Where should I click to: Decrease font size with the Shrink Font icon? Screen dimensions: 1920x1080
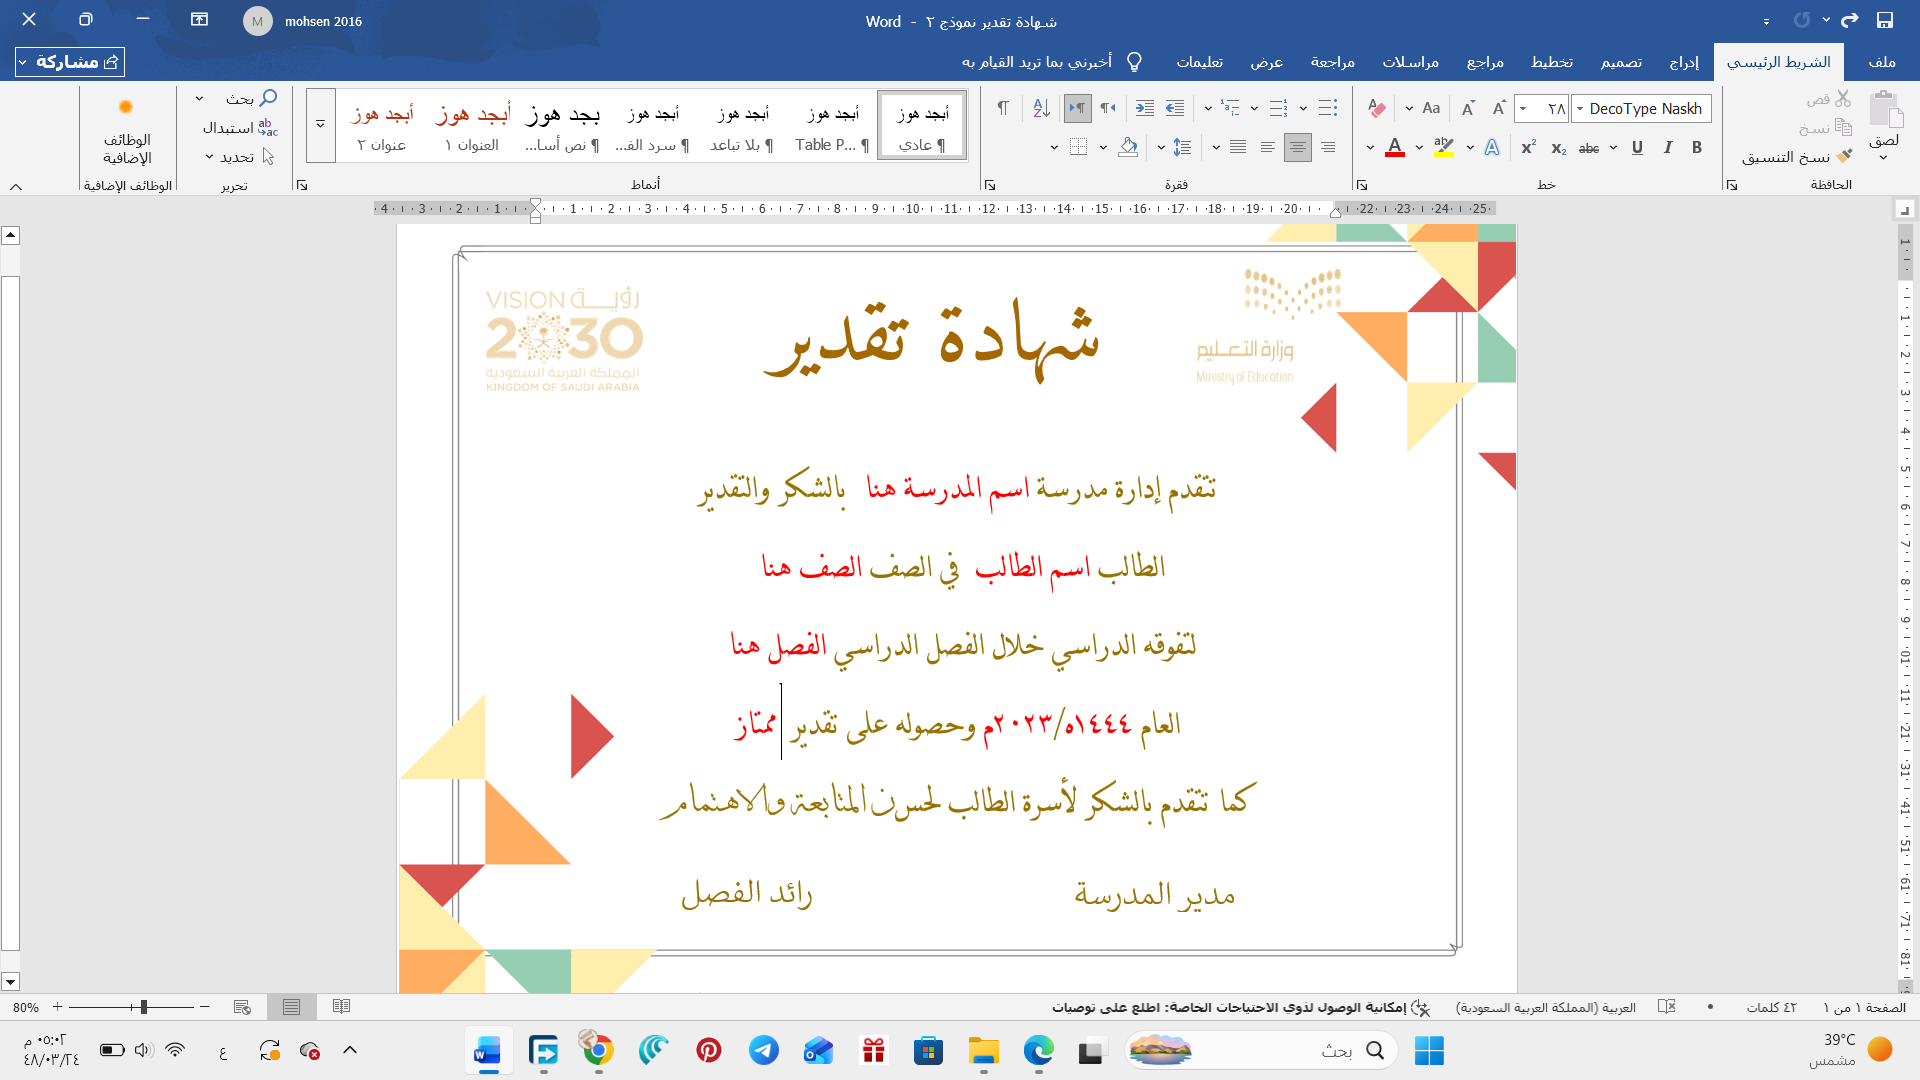click(x=1468, y=108)
